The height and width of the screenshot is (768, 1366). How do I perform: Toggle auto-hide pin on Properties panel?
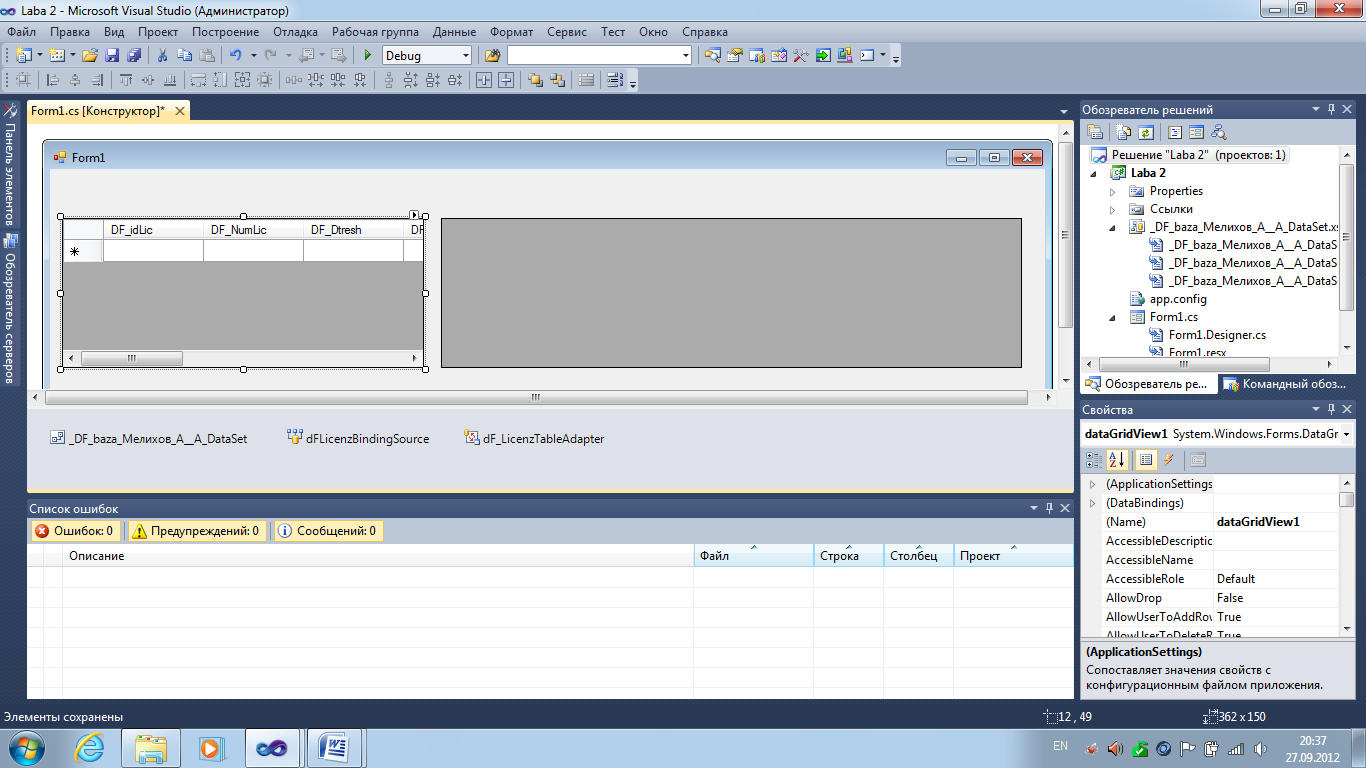pos(1331,409)
